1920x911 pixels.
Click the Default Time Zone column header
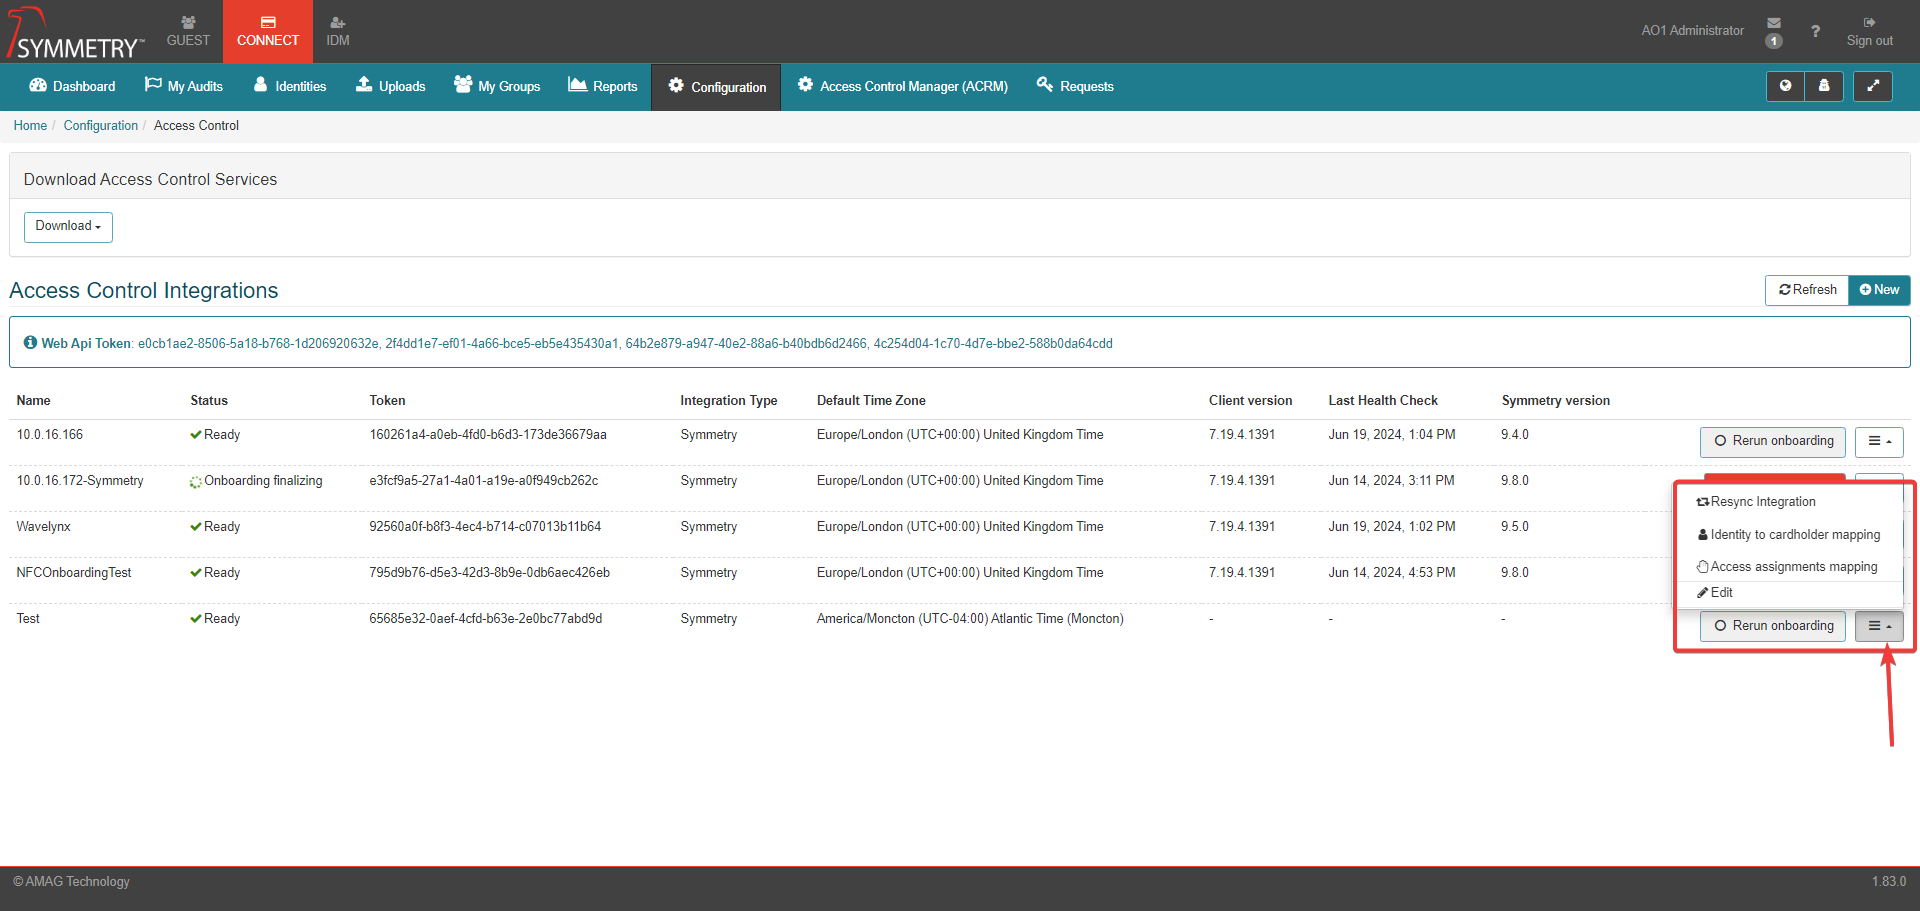[871, 401]
